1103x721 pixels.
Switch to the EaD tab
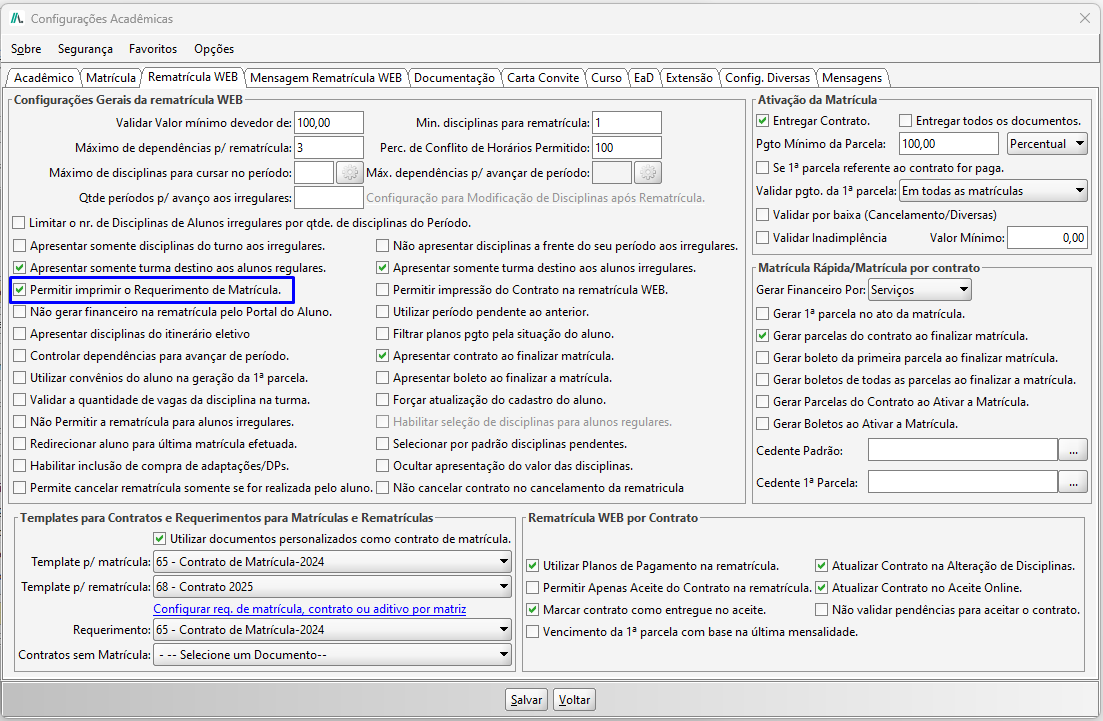coord(644,77)
